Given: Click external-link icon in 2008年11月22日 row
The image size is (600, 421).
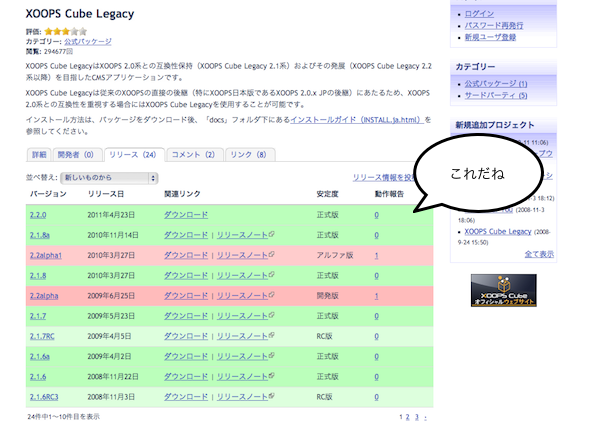Looking at the screenshot, I should (271, 376).
